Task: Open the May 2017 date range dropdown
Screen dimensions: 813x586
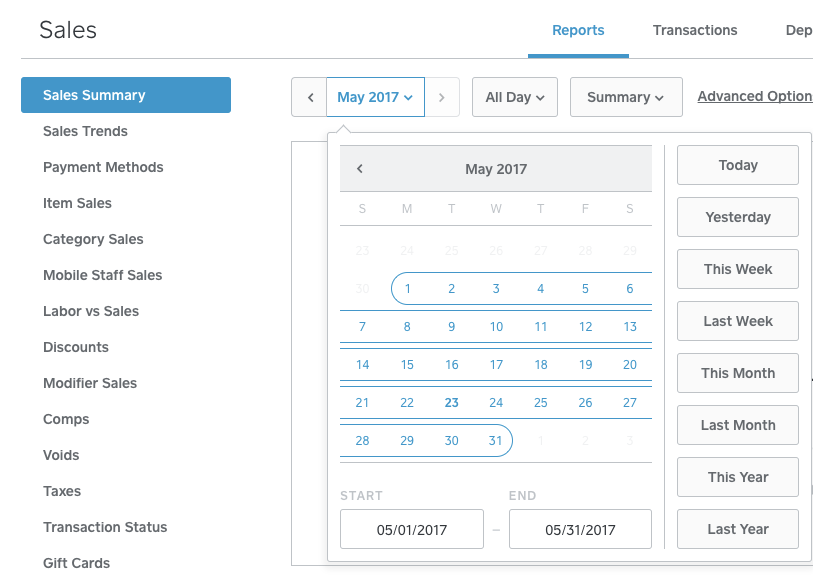Action: click(x=375, y=97)
